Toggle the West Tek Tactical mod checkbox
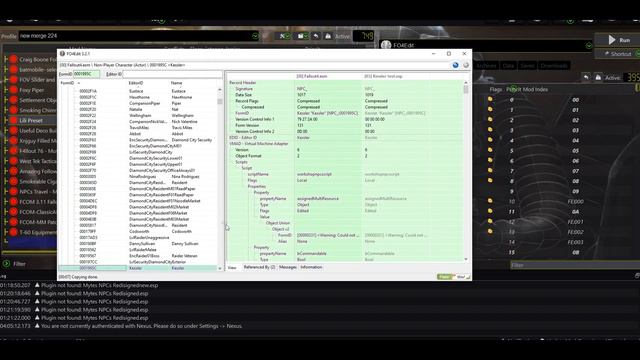 (13, 161)
